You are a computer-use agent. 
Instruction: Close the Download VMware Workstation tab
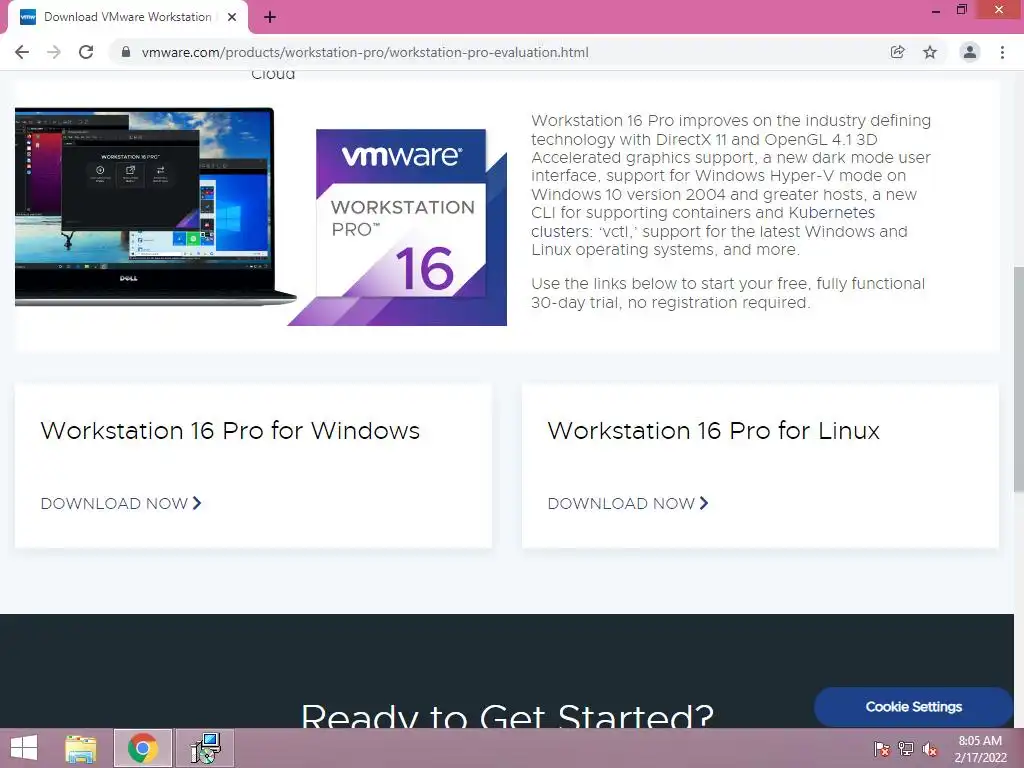[x=232, y=17]
